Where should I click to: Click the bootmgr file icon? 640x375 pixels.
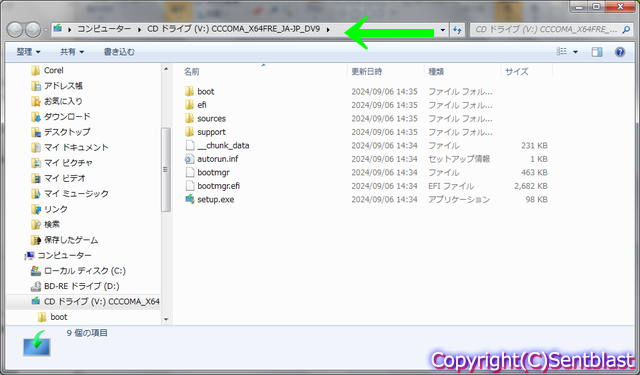(x=189, y=172)
